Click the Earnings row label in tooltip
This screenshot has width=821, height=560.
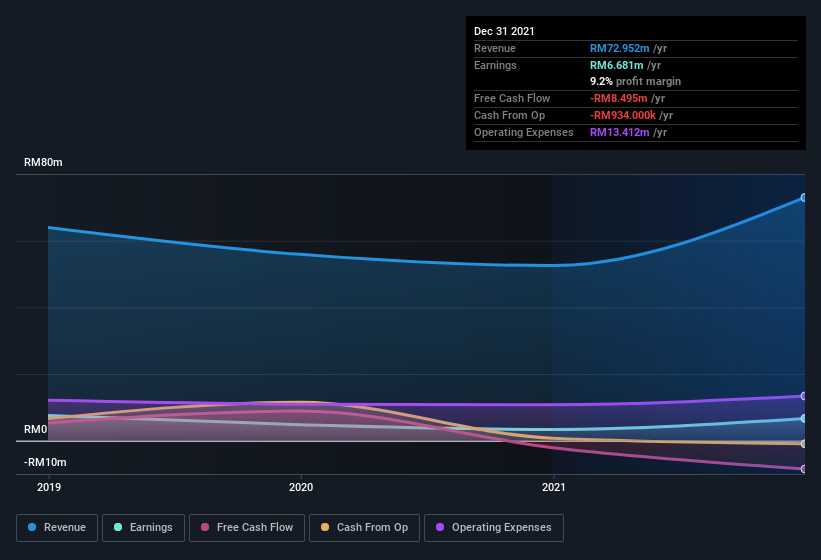[495, 65]
